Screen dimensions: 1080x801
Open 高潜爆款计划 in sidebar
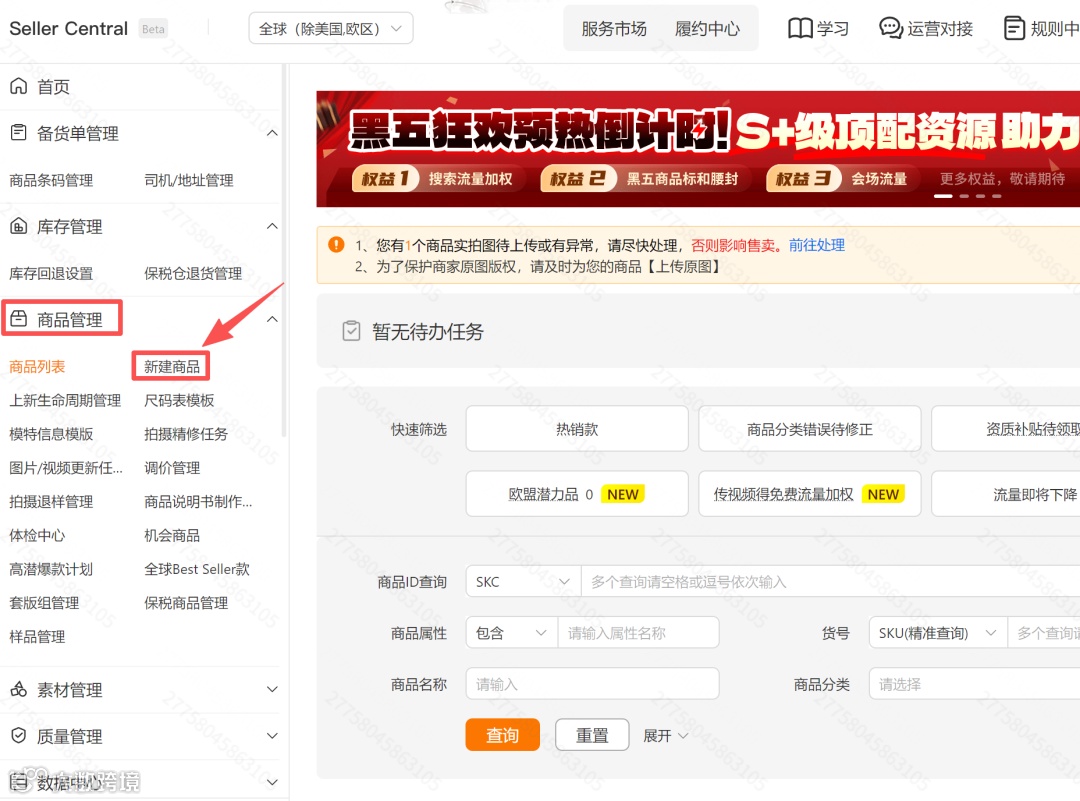51,569
